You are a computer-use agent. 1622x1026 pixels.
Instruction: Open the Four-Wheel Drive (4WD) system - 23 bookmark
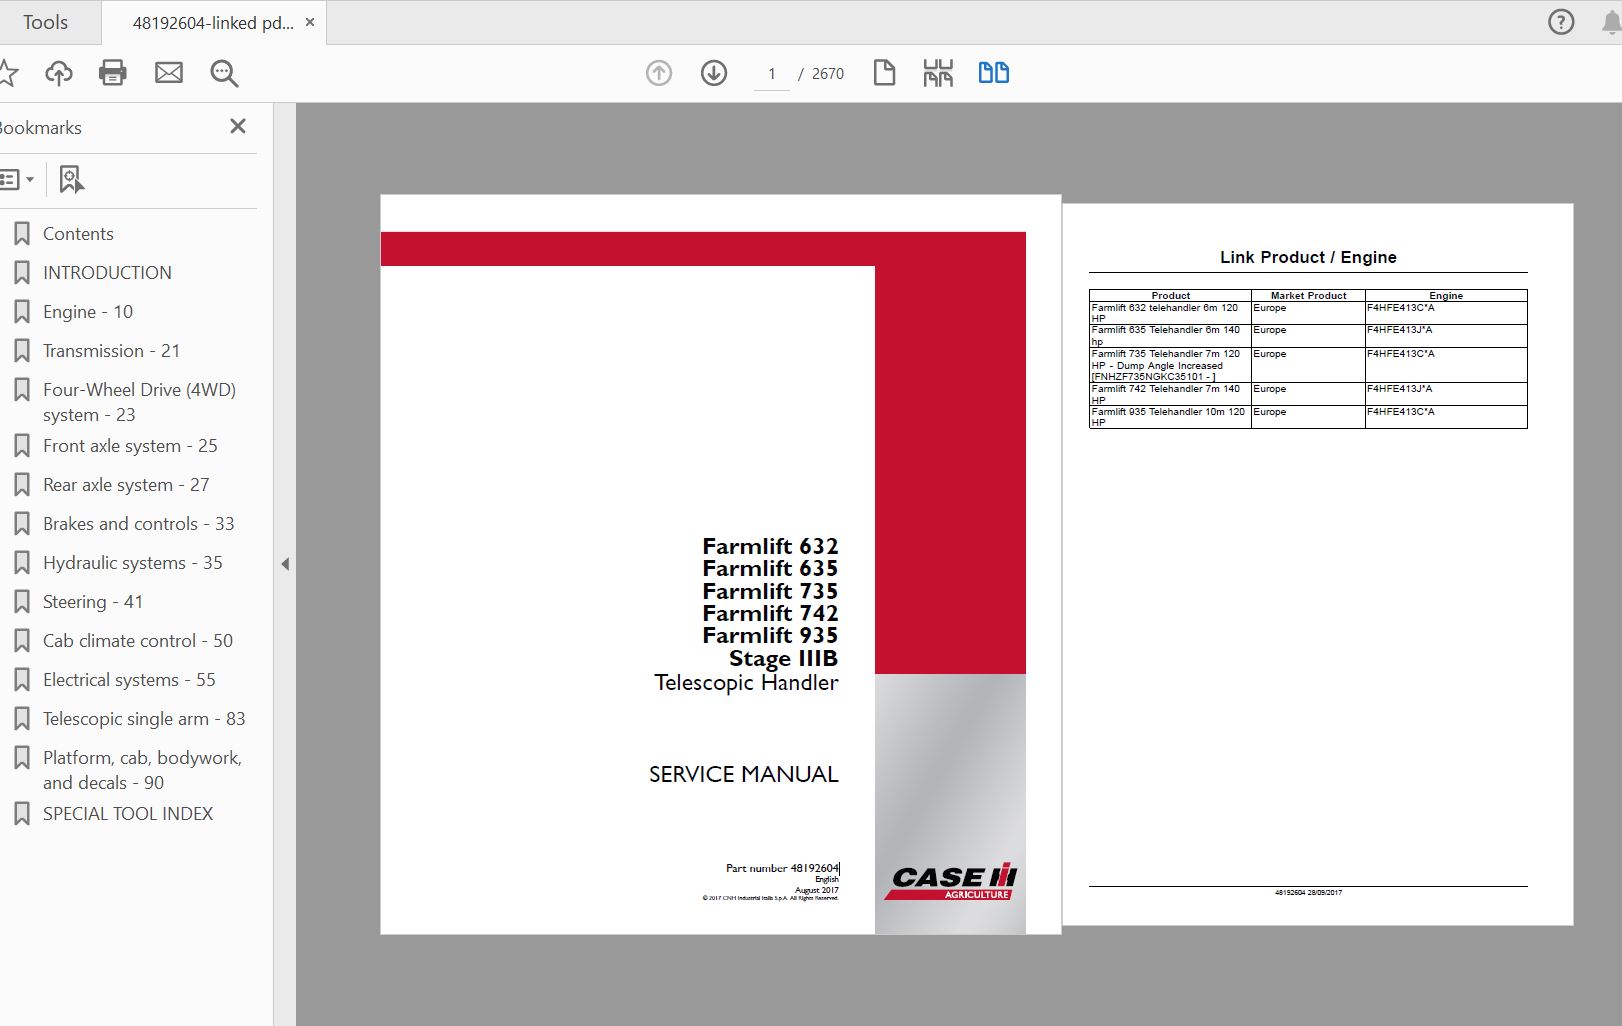click(x=139, y=402)
